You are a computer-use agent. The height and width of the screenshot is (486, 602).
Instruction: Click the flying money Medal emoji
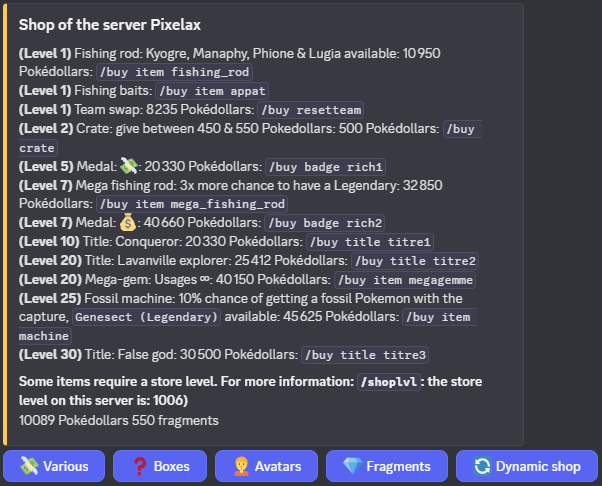(x=129, y=166)
